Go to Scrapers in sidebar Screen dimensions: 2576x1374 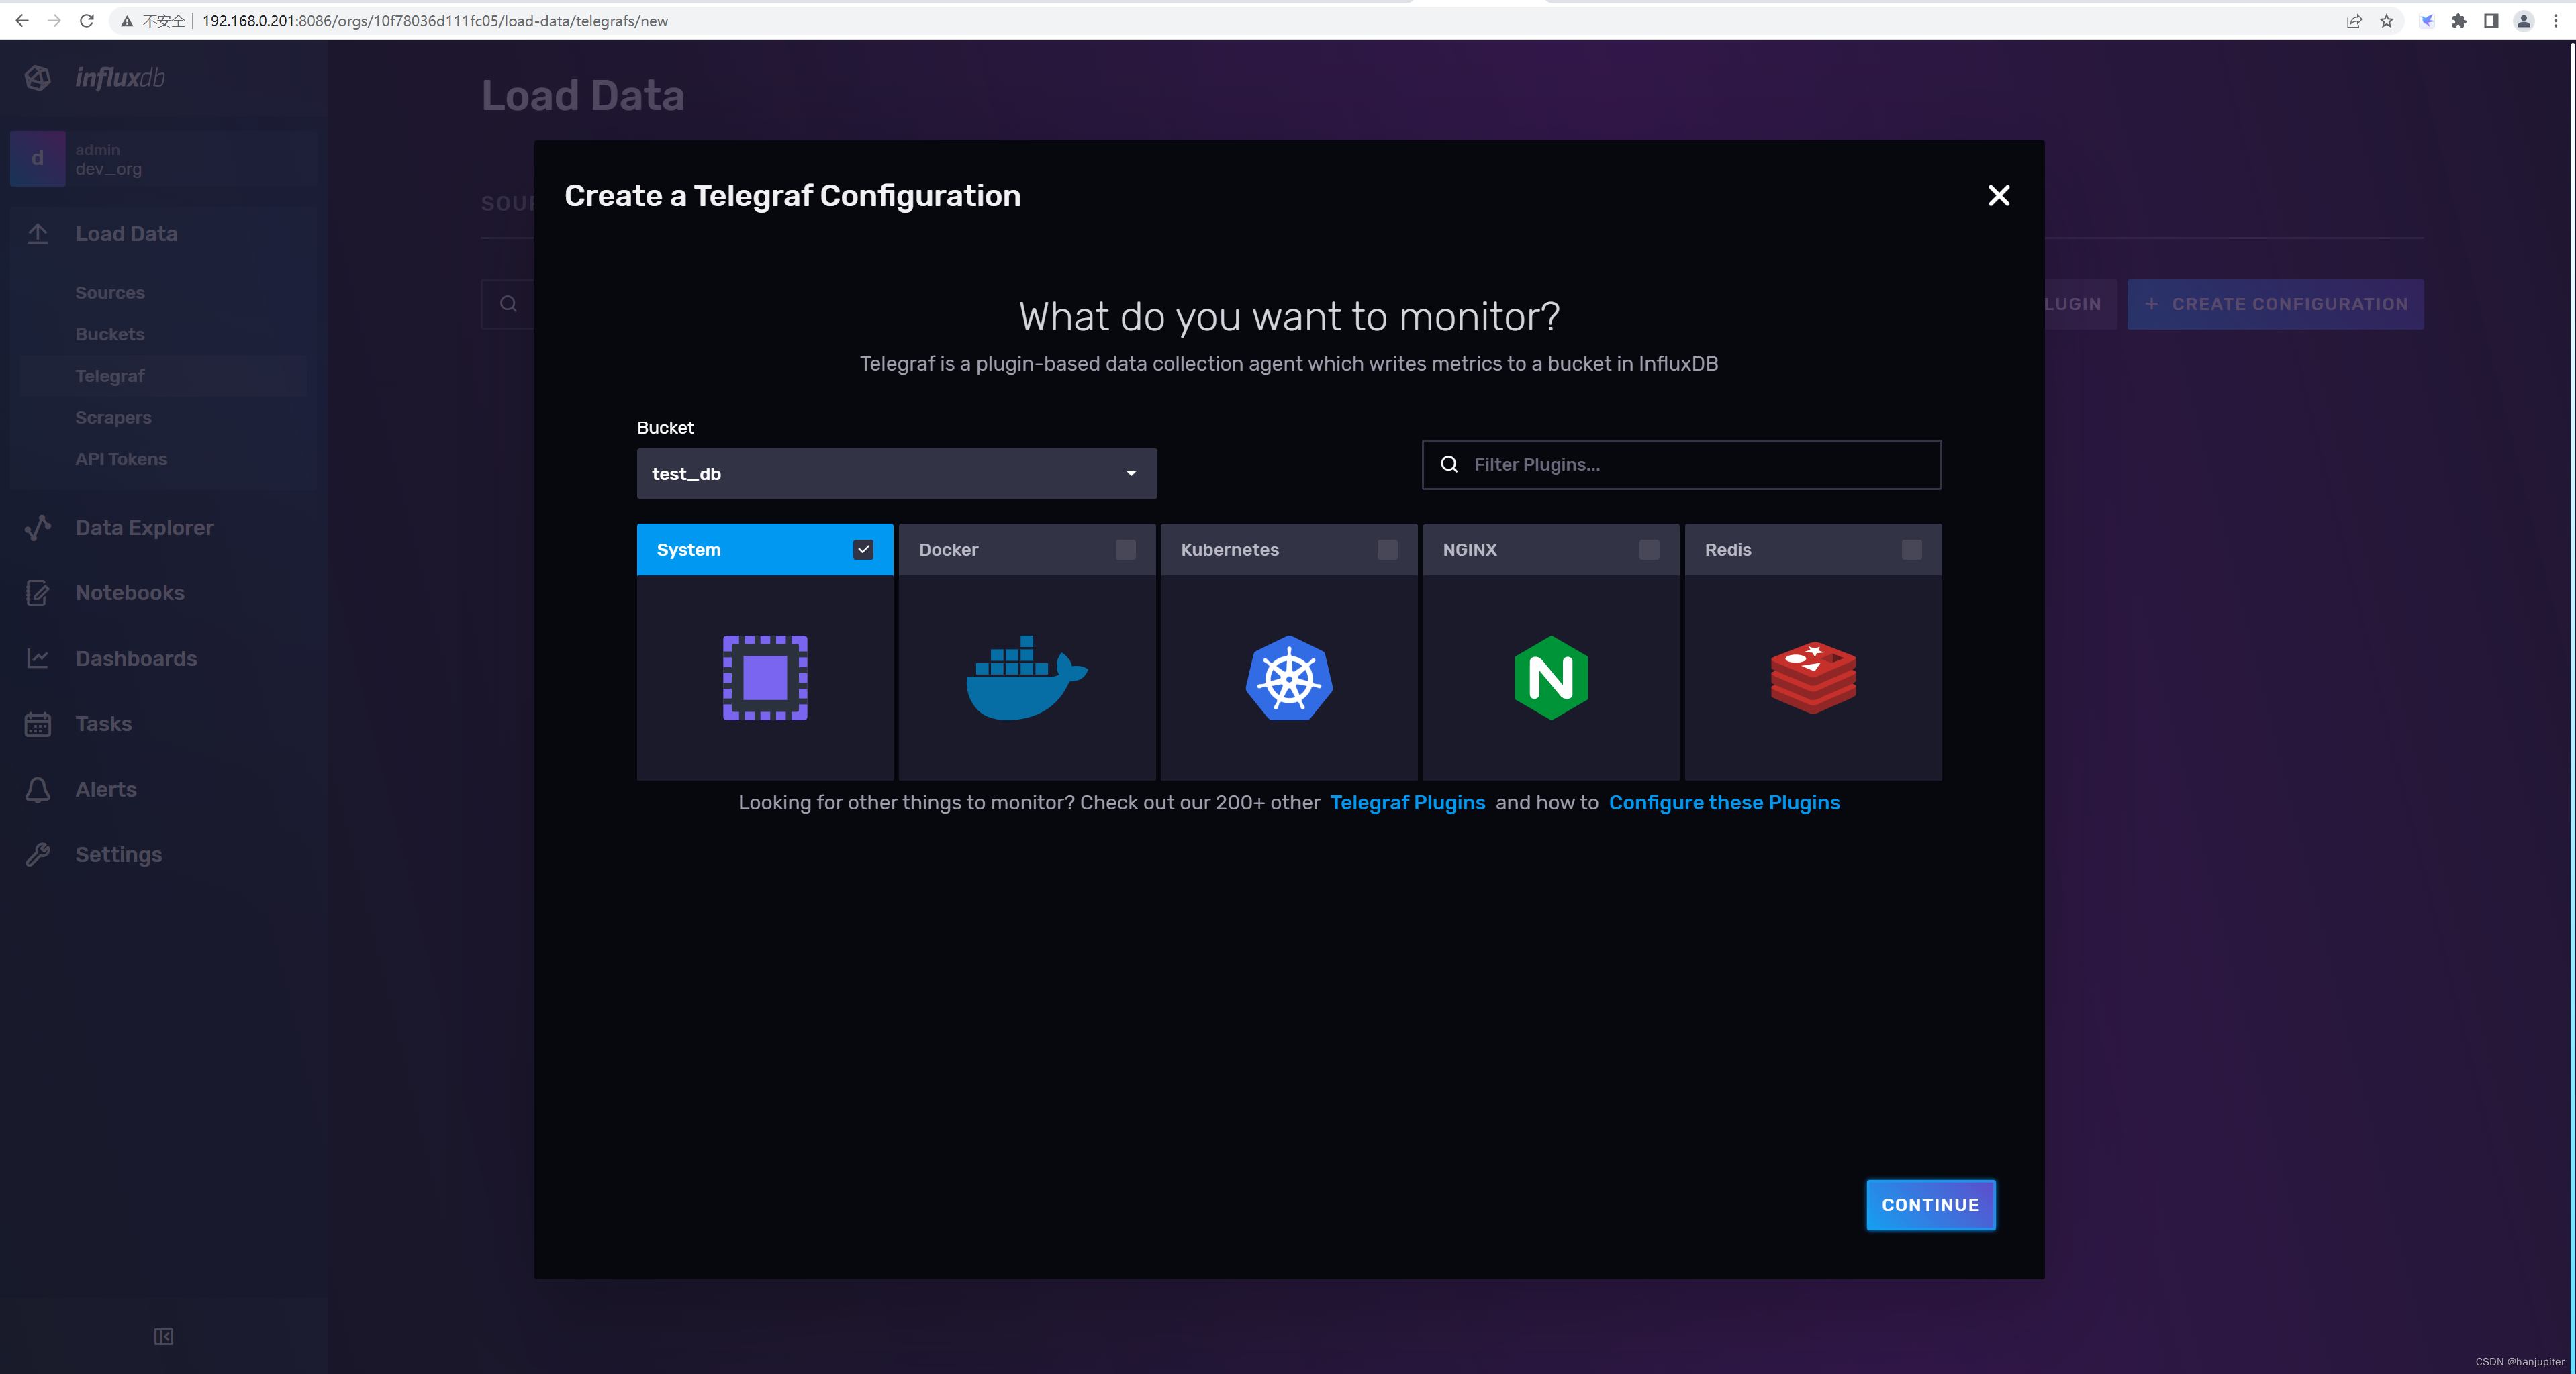coord(113,418)
